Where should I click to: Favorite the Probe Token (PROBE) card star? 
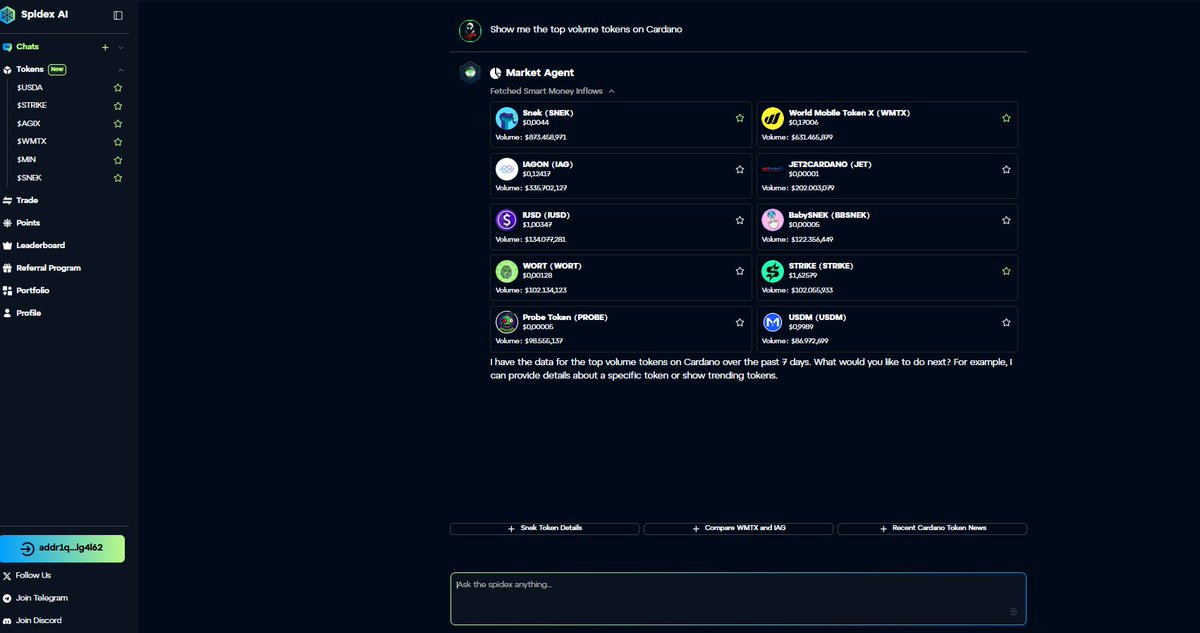pyautogui.click(x=740, y=322)
